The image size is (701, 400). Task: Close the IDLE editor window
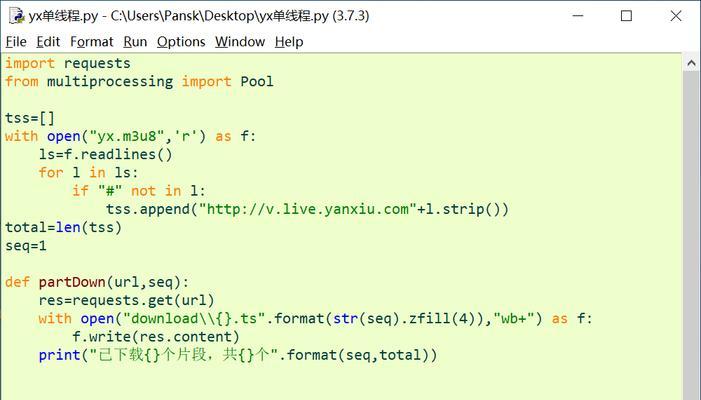coord(676,16)
